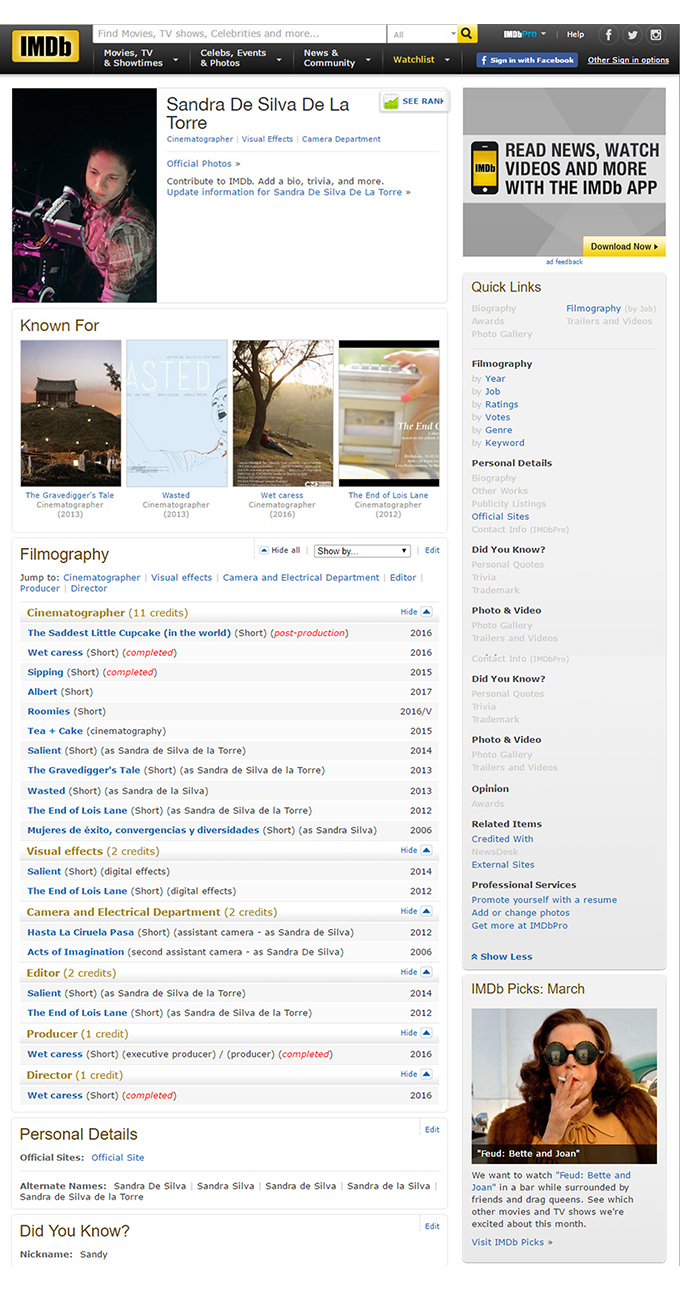Open the Wet caress poster thumbnail
This screenshot has width=680, height=1299.
coord(282,413)
